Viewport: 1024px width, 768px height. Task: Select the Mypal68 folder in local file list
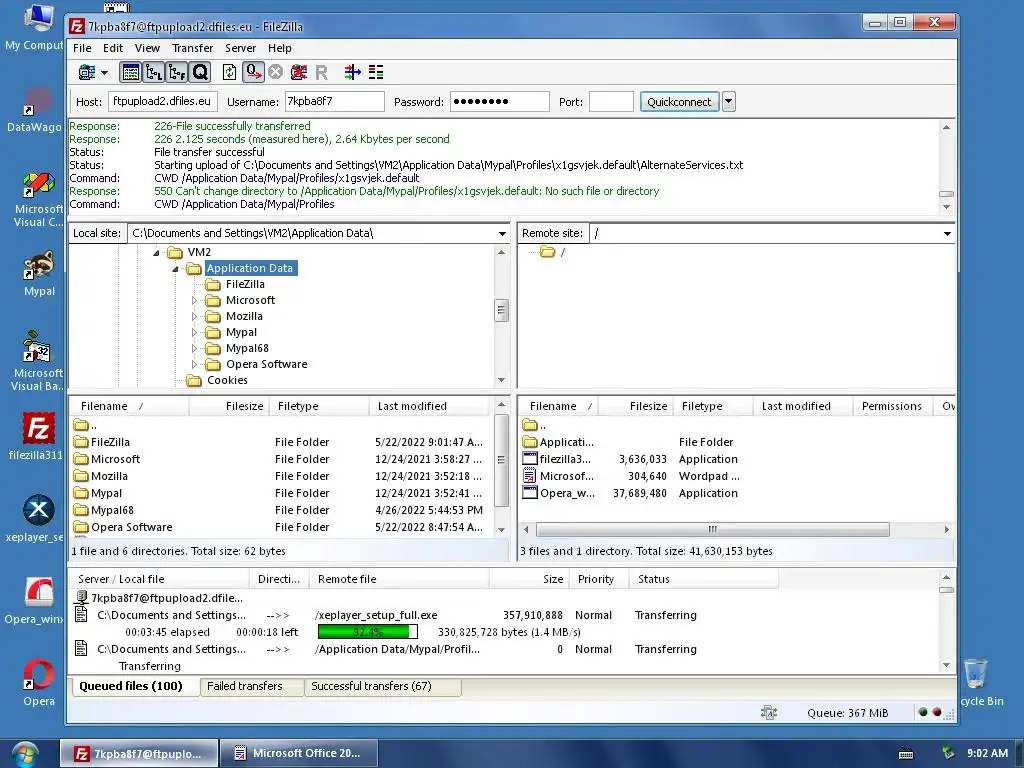(281, 510)
